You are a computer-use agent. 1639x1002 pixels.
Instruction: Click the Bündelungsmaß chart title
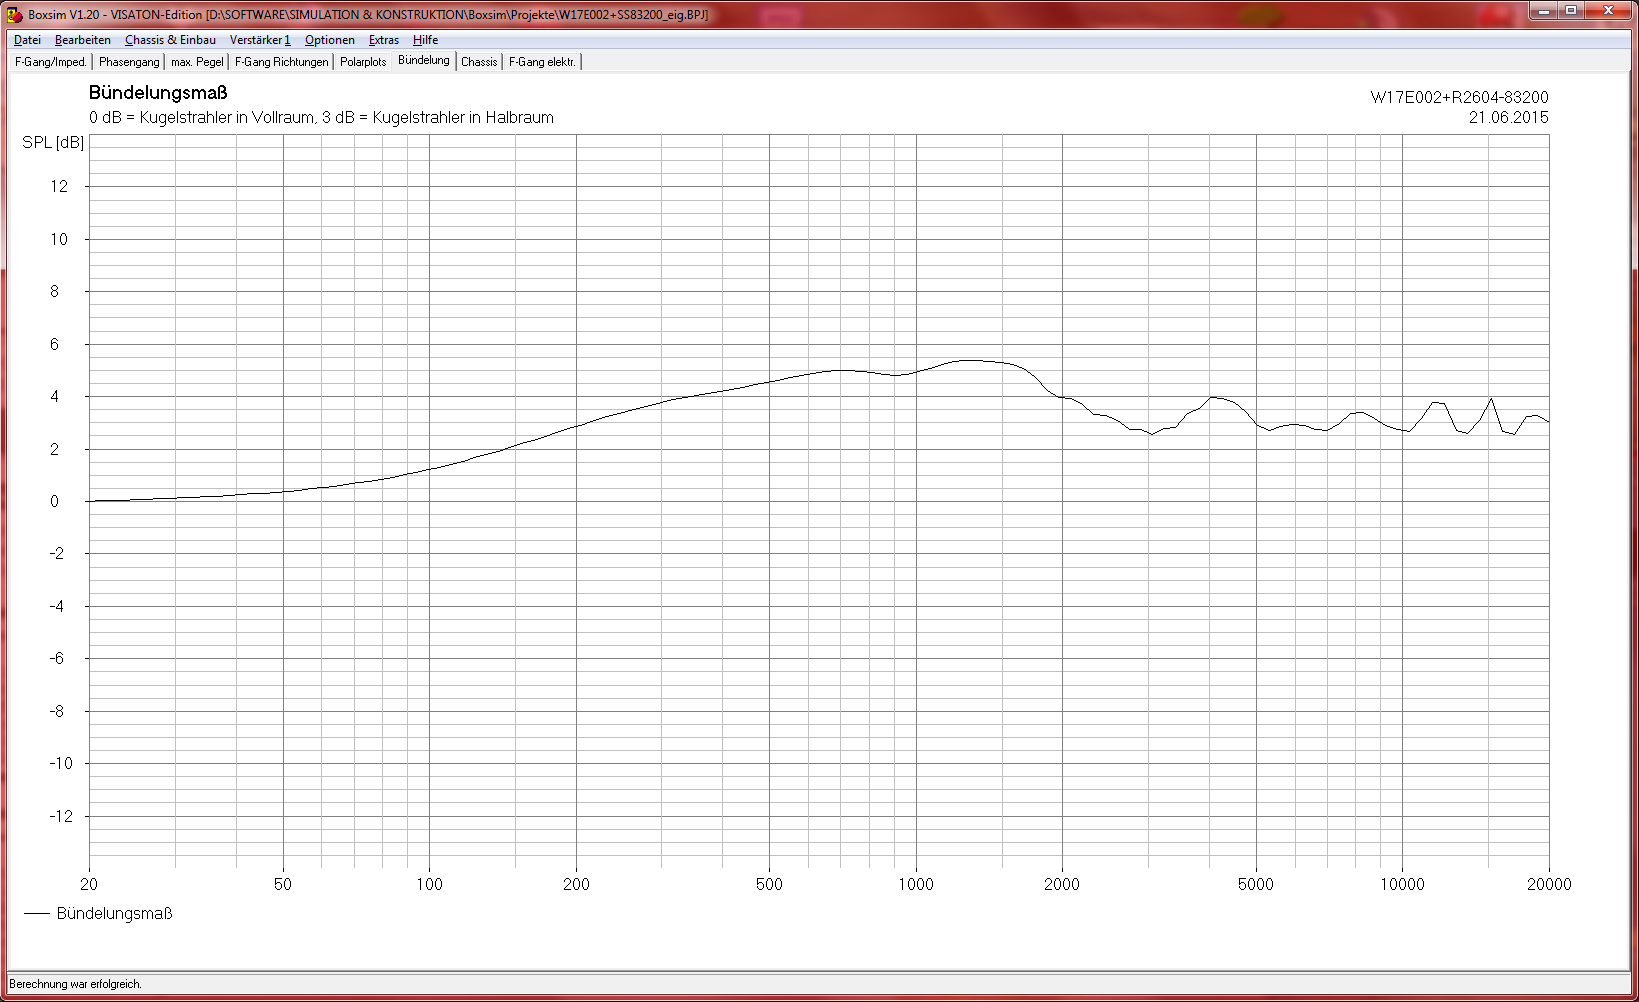[158, 93]
